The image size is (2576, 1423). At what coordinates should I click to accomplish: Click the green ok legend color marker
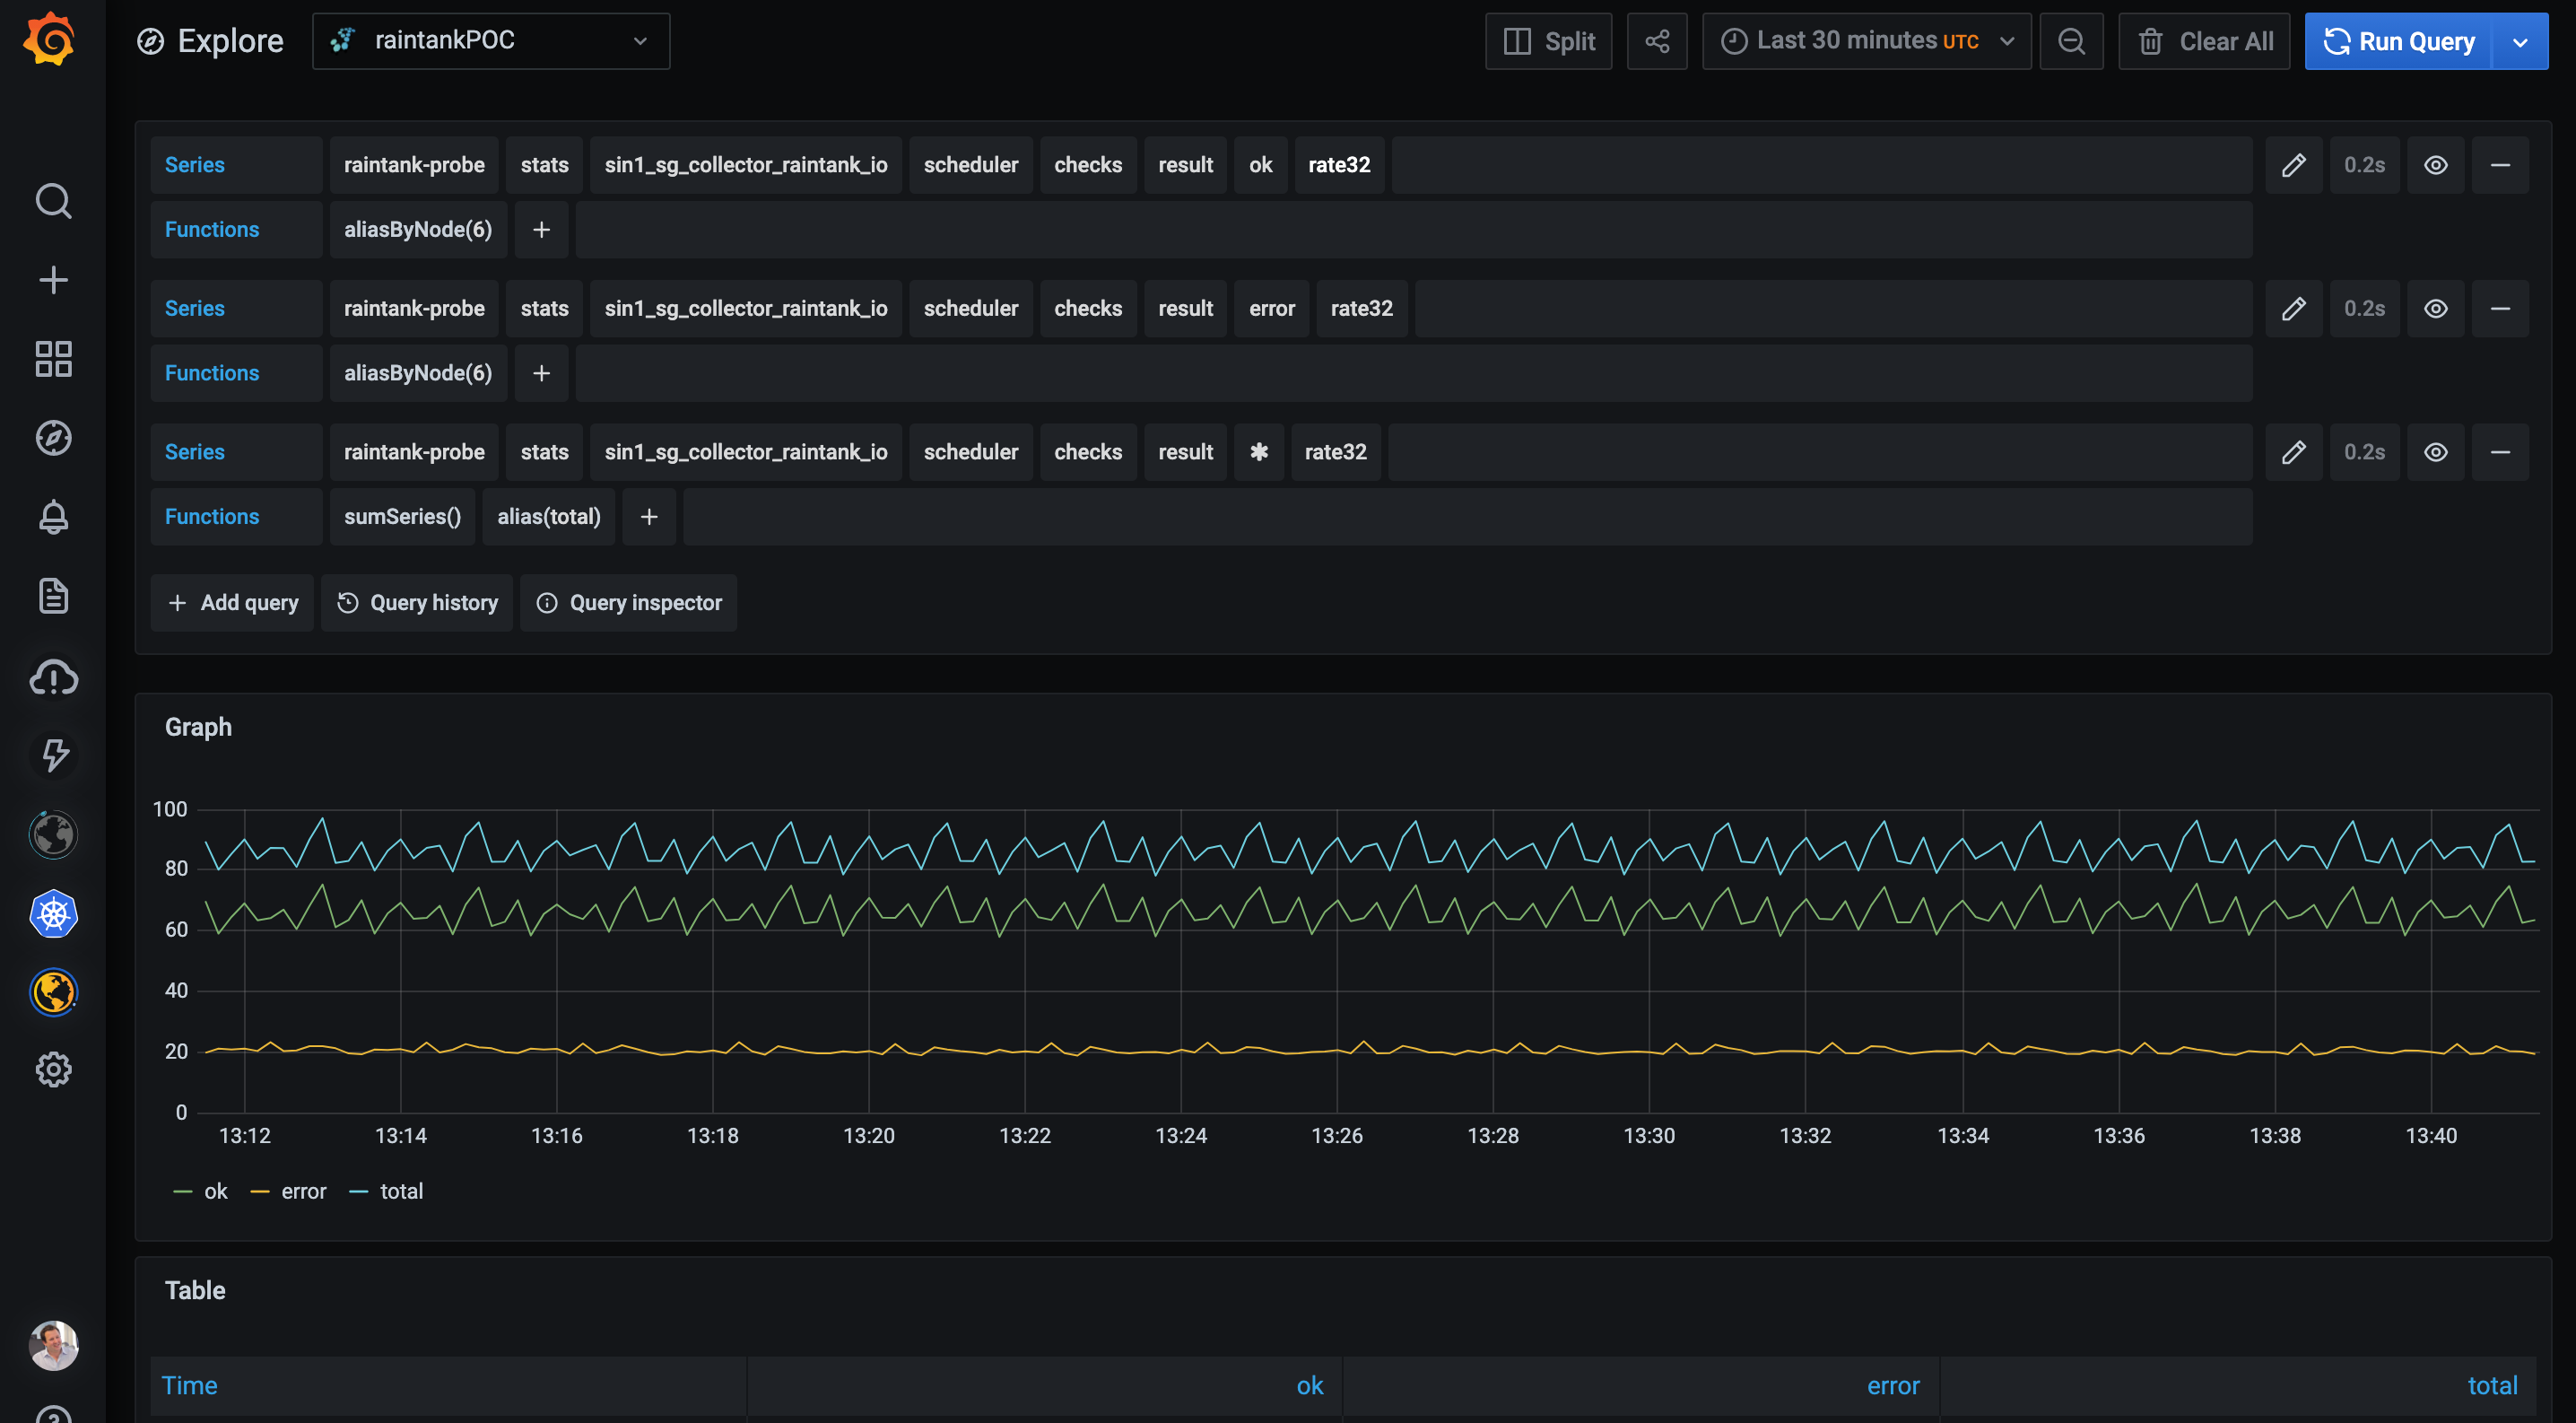182,1190
